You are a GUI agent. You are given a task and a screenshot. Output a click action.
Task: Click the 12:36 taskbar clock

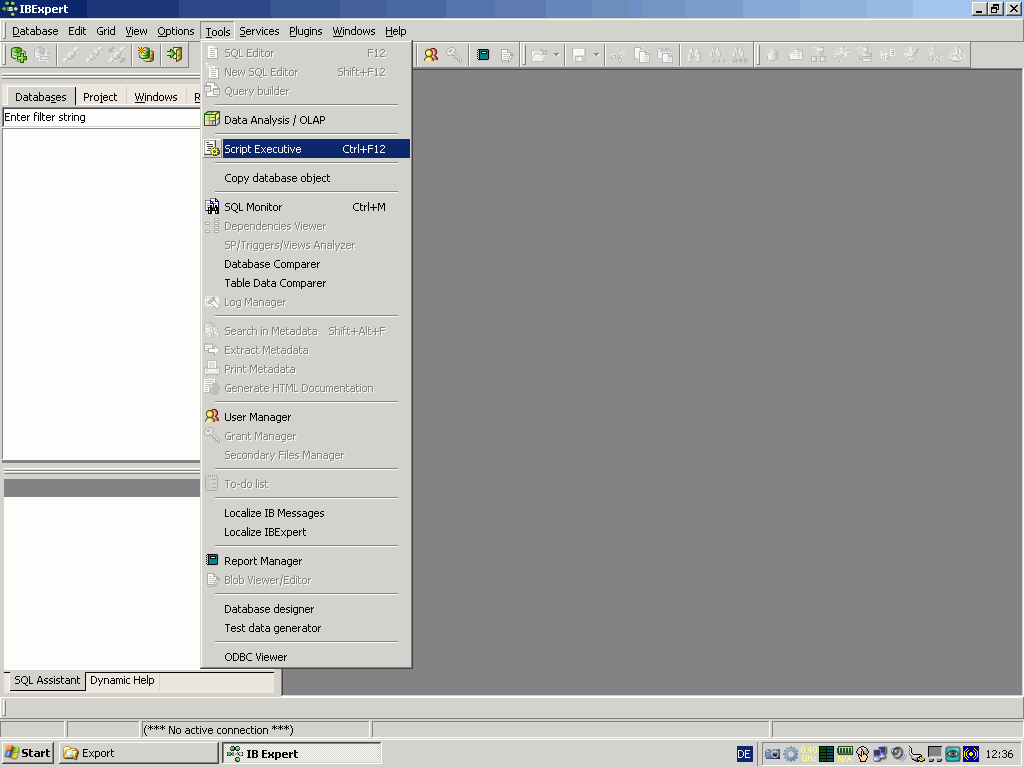(x=999, y=754)
